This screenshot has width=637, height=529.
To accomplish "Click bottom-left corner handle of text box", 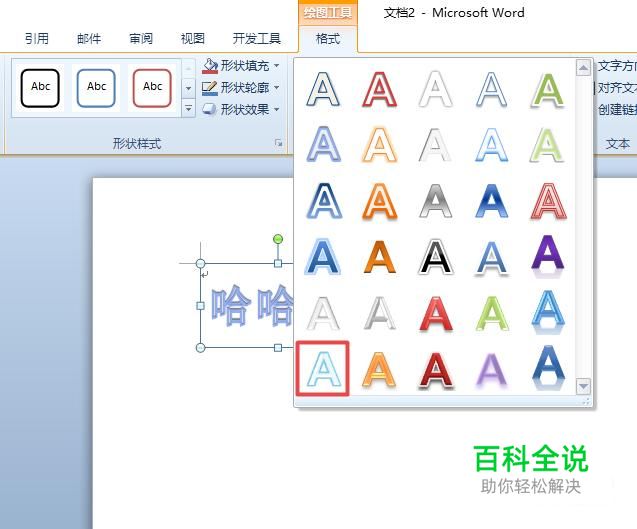I will pyautogui.click(x=200, y=348).
